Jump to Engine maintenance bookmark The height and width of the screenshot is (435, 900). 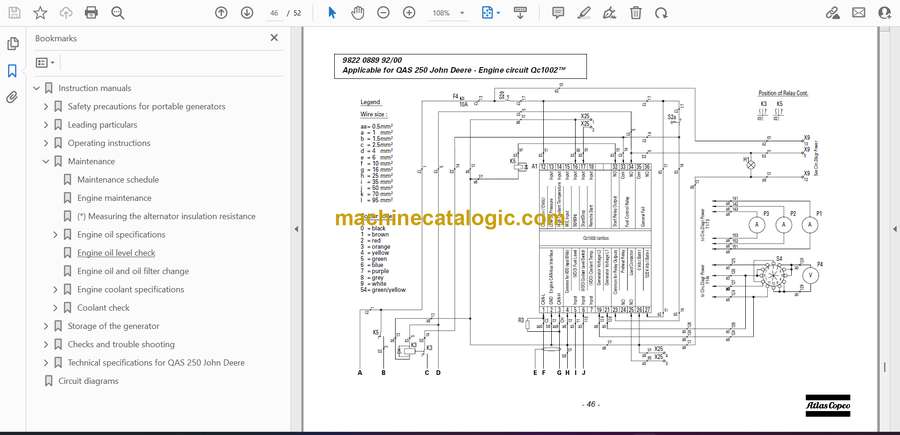pos(114,198)
